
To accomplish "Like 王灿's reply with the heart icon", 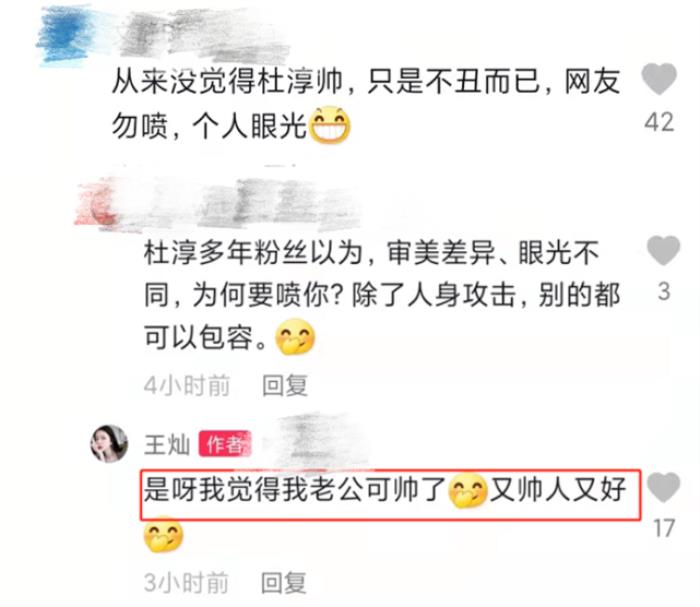I will coord(663,487).
